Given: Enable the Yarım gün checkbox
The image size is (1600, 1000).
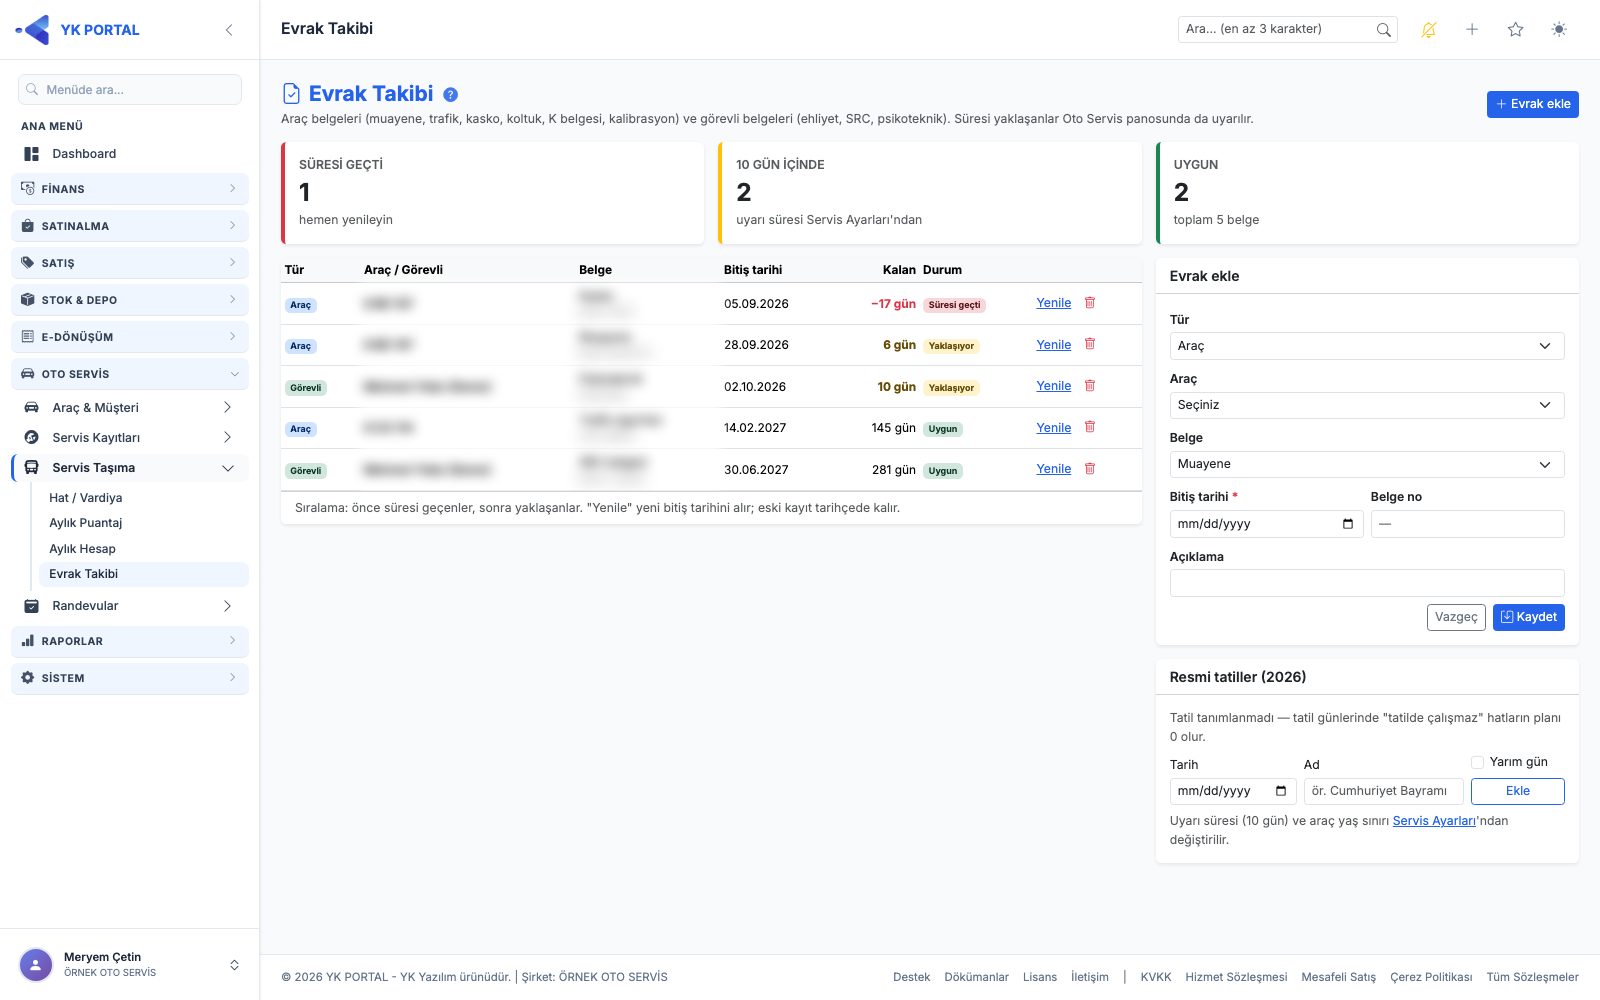Looking at the screenshot, I should pyautogui.click(x=1477, y=762).
